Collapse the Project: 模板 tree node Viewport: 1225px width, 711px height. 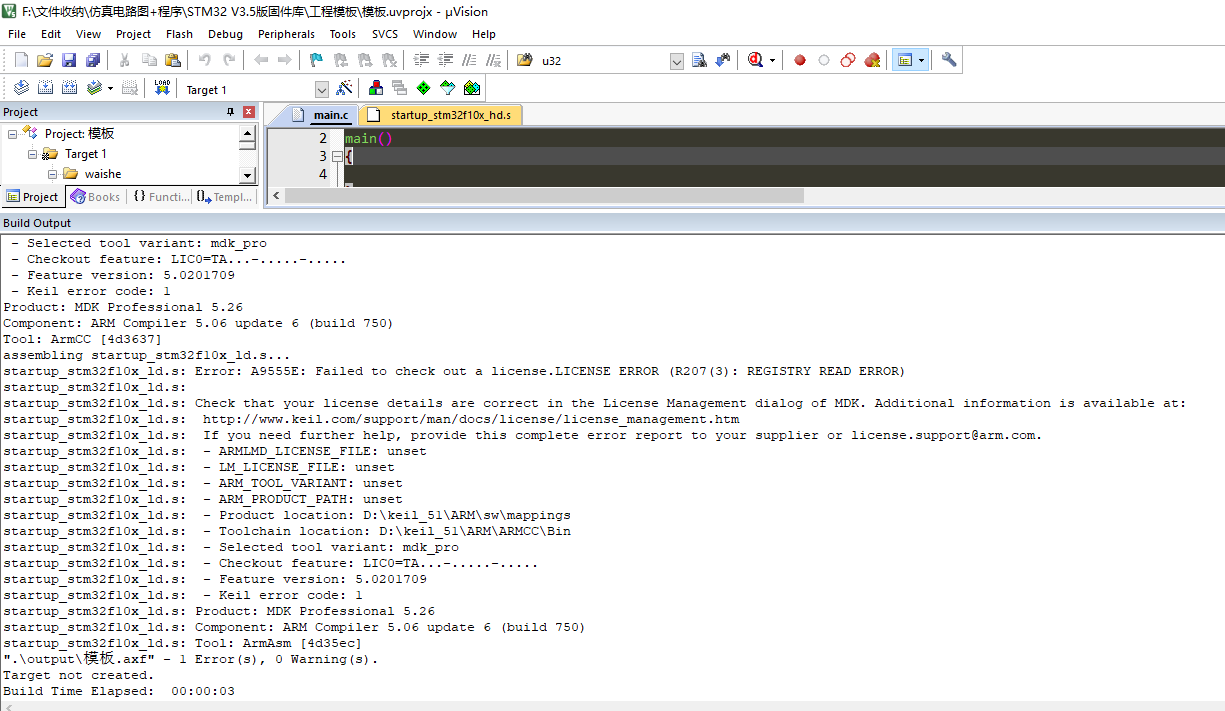pos(12,134)
